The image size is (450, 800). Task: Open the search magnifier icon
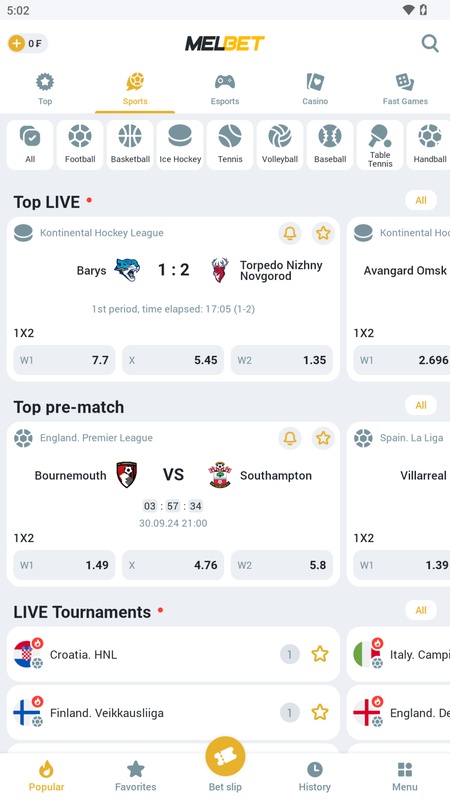[430, 43]
